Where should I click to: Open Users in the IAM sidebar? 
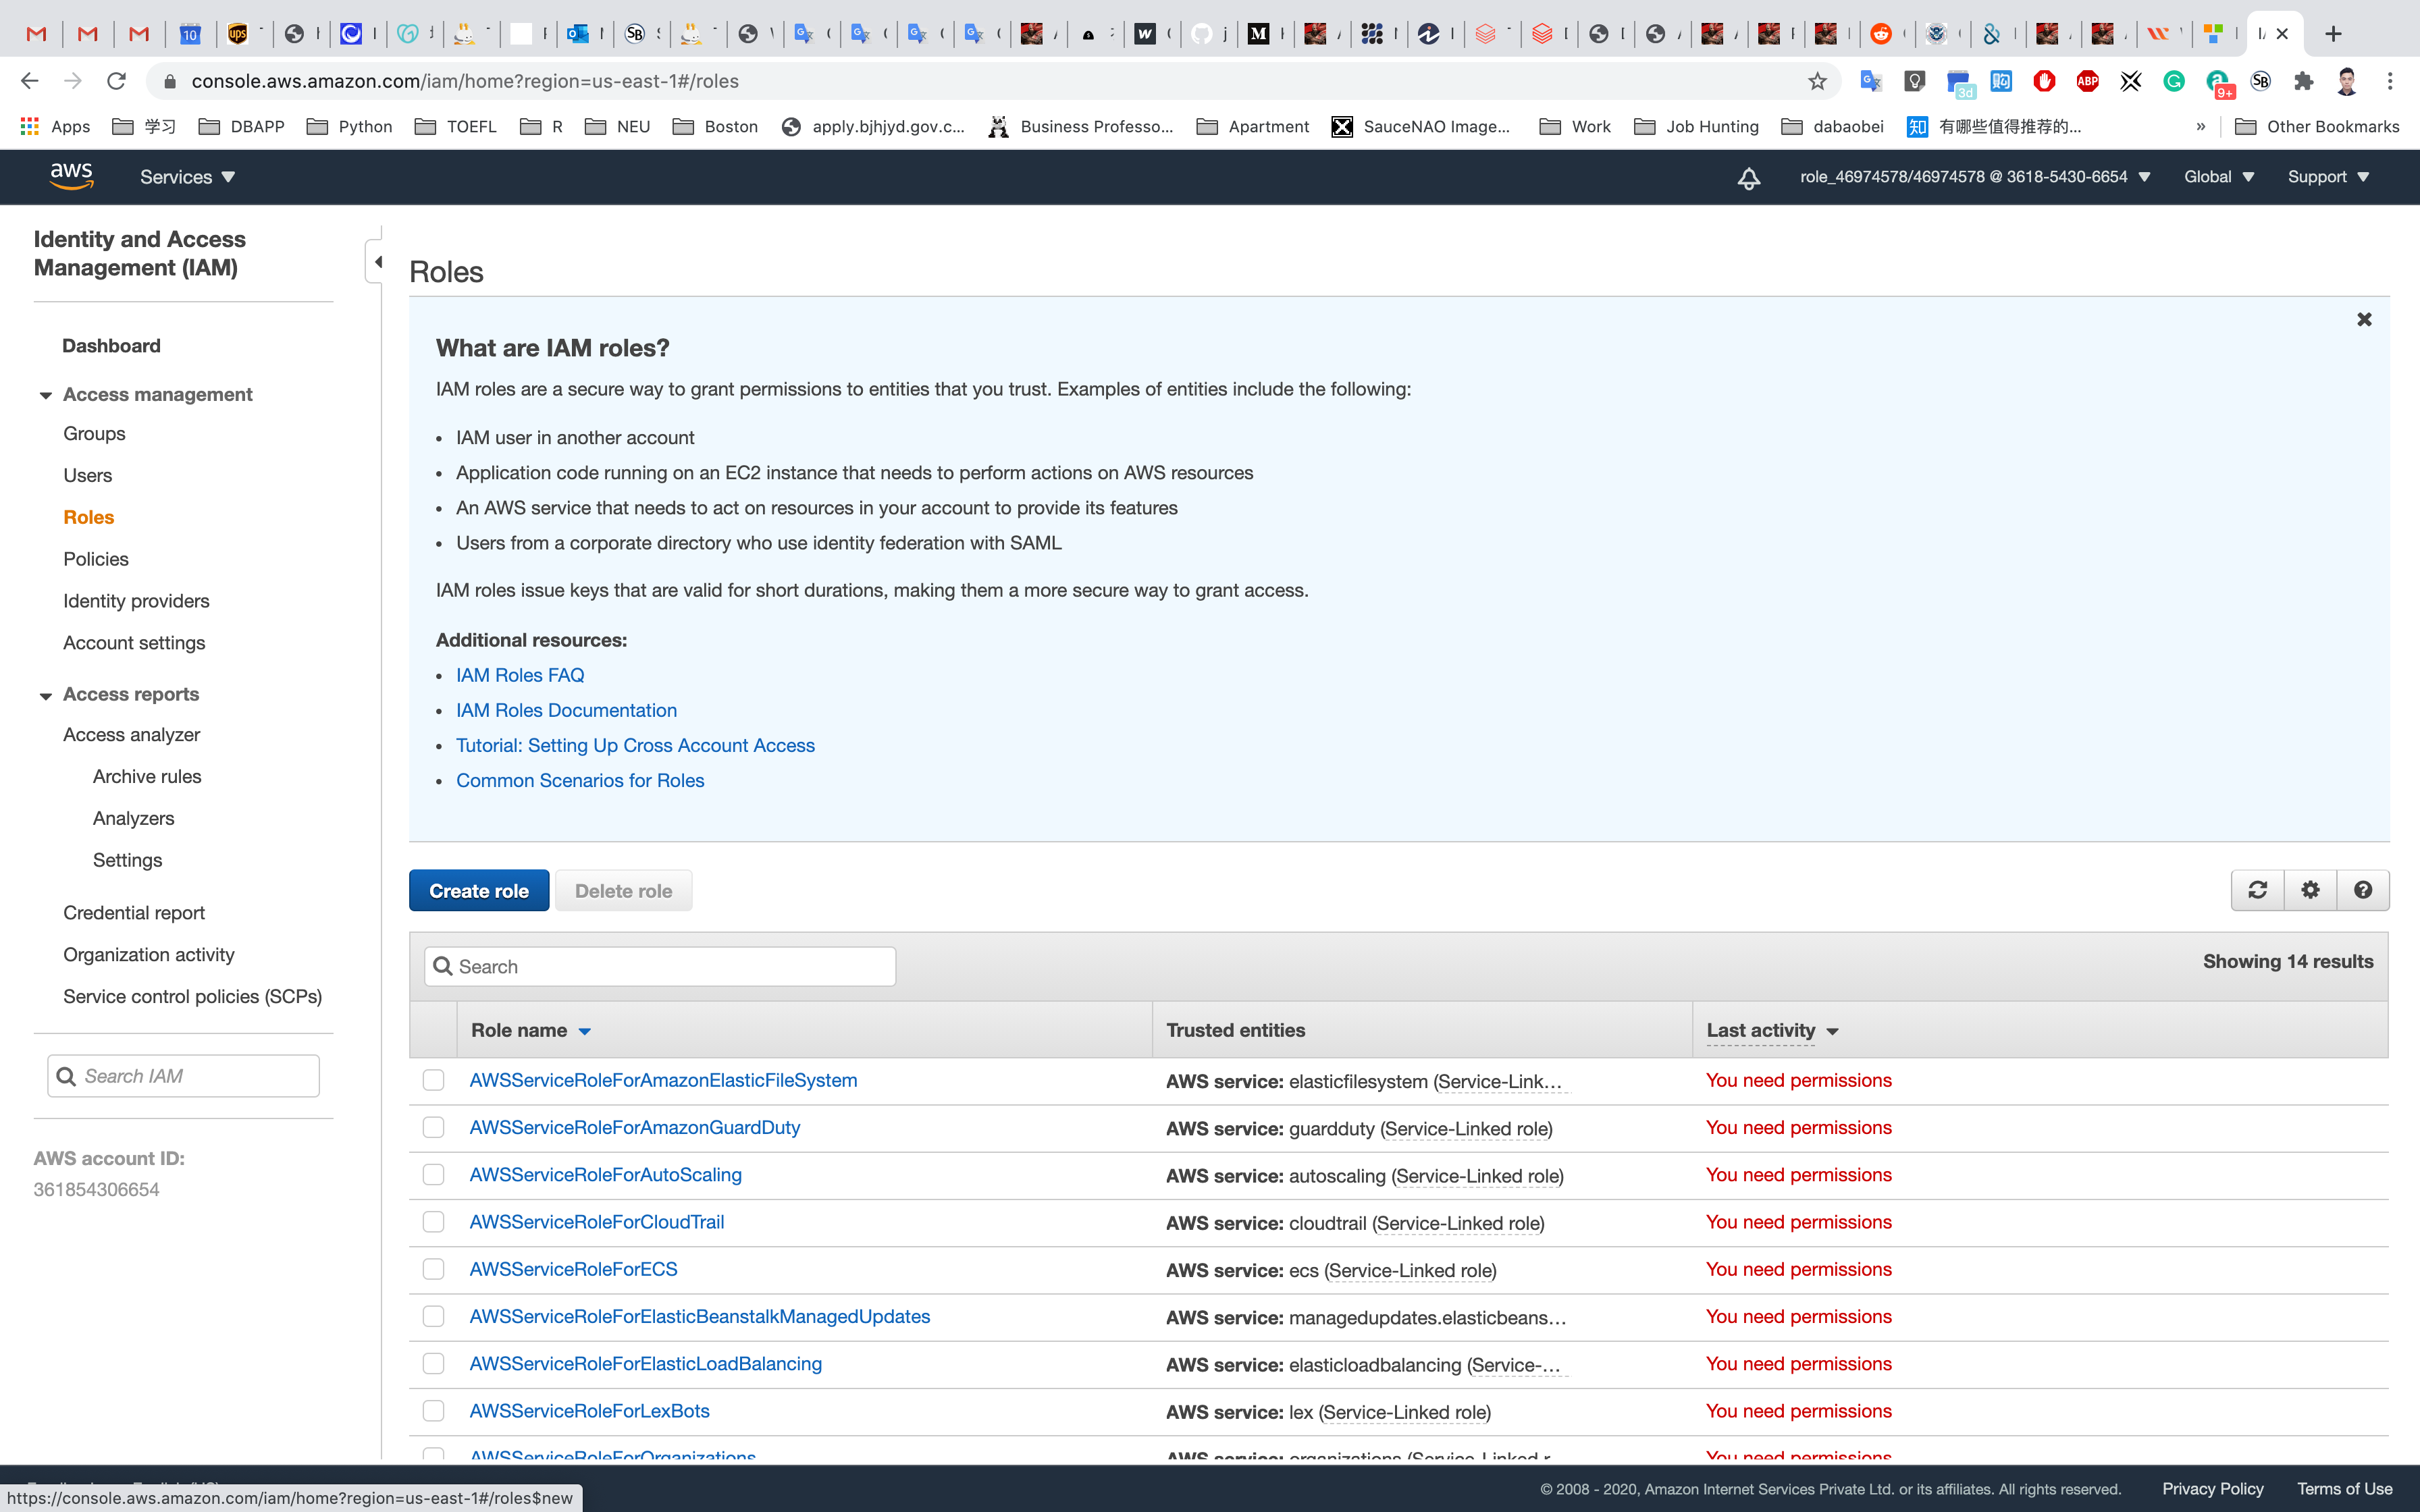[x=88, y=475]
